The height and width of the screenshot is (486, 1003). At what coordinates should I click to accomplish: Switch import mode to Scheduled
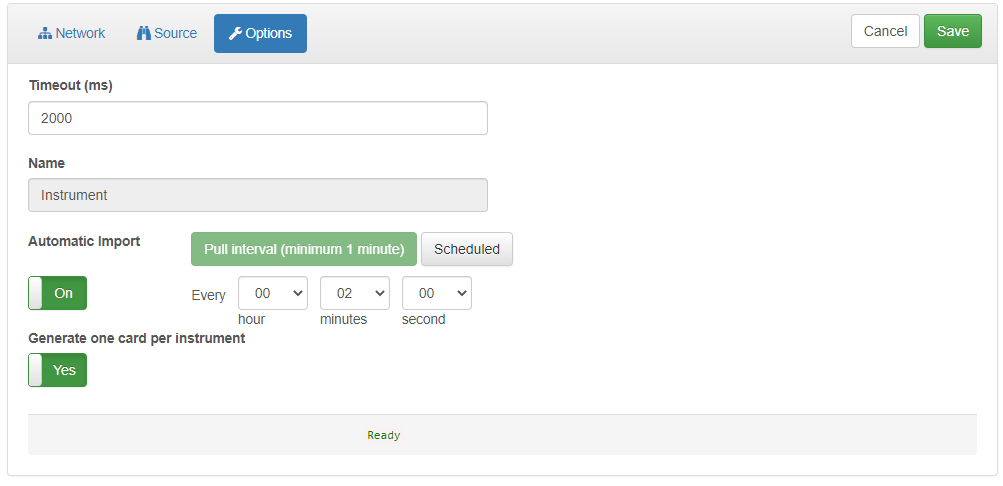(x=467, y=249)
